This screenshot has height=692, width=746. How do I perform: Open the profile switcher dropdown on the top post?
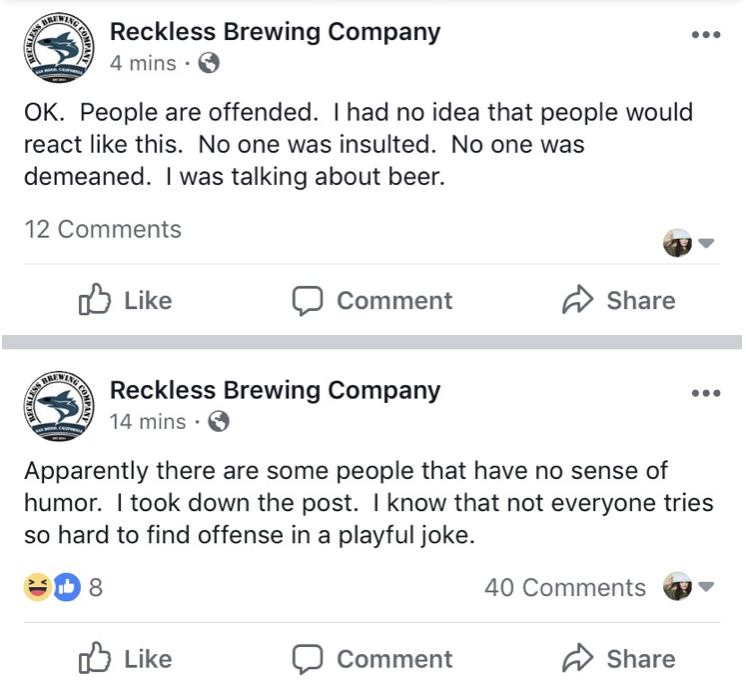point(689,243)
